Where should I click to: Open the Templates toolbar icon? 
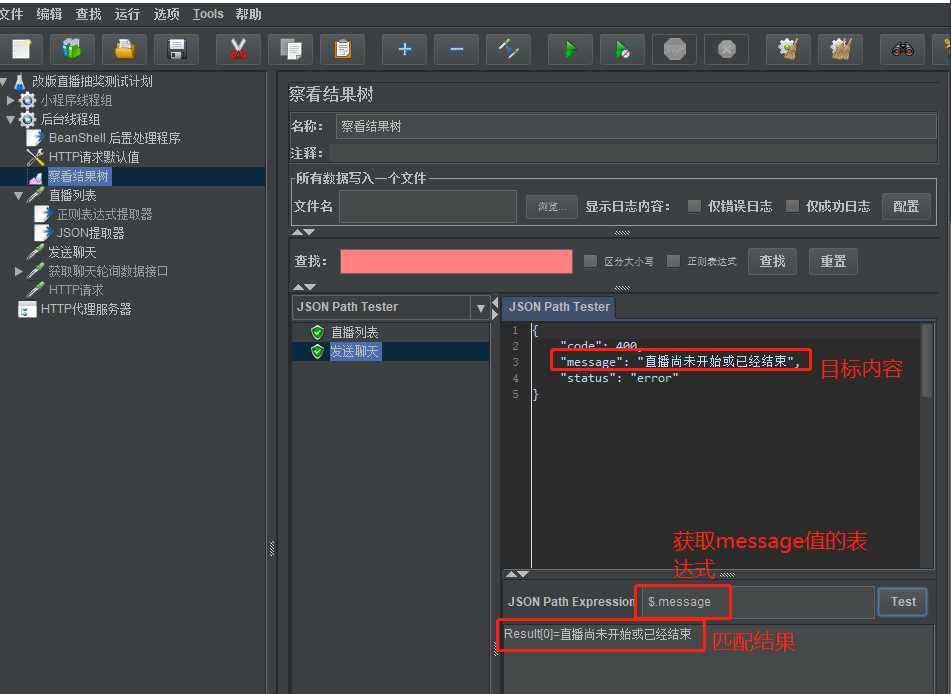point(73,49)
